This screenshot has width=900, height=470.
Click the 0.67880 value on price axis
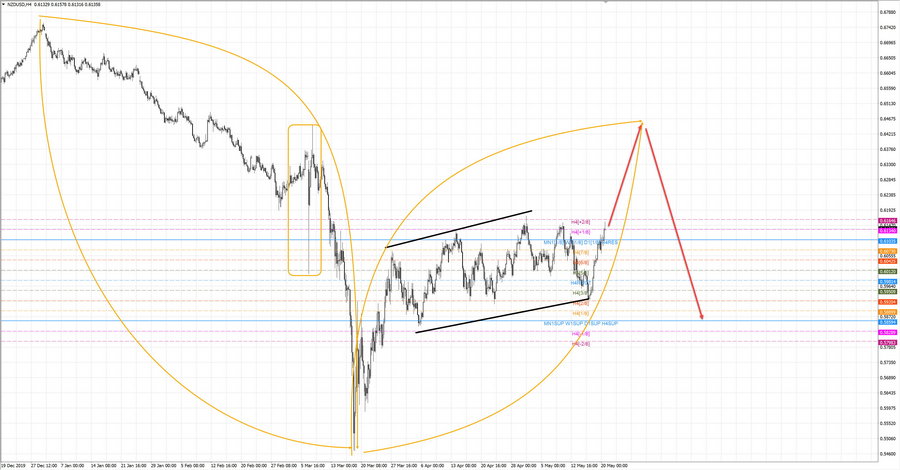click(x=887, y=11)
